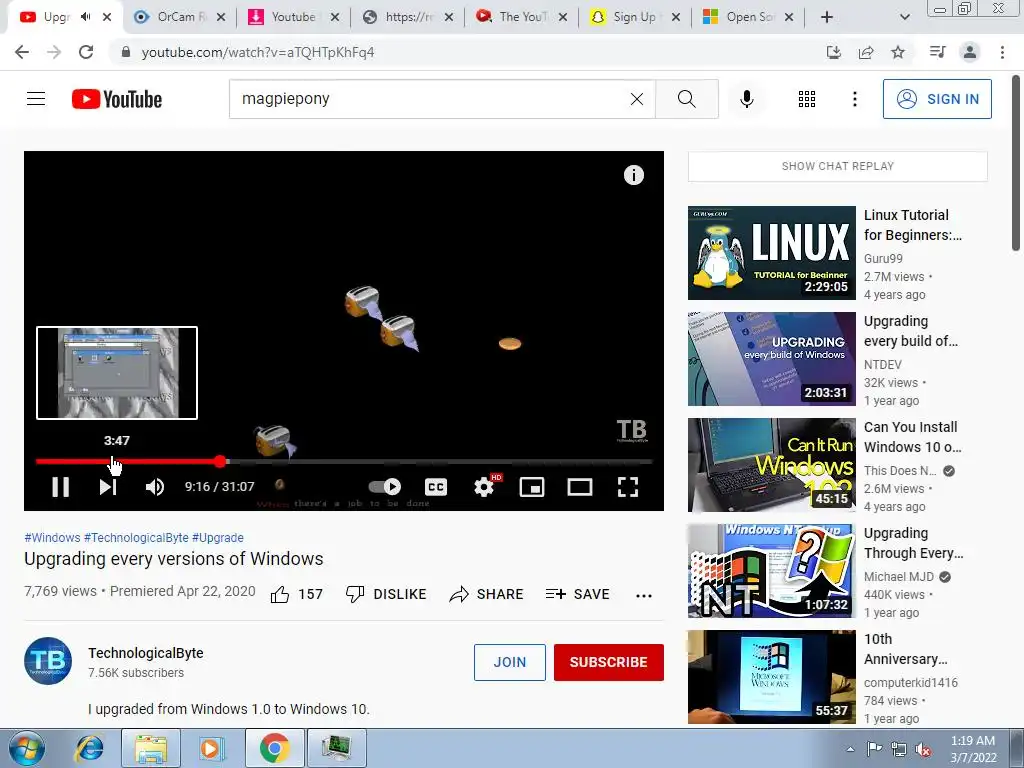Open media controls in Chrome toolbar
Screen dimensions: 1024x768
pyautogui.click(x=937, y=52)
